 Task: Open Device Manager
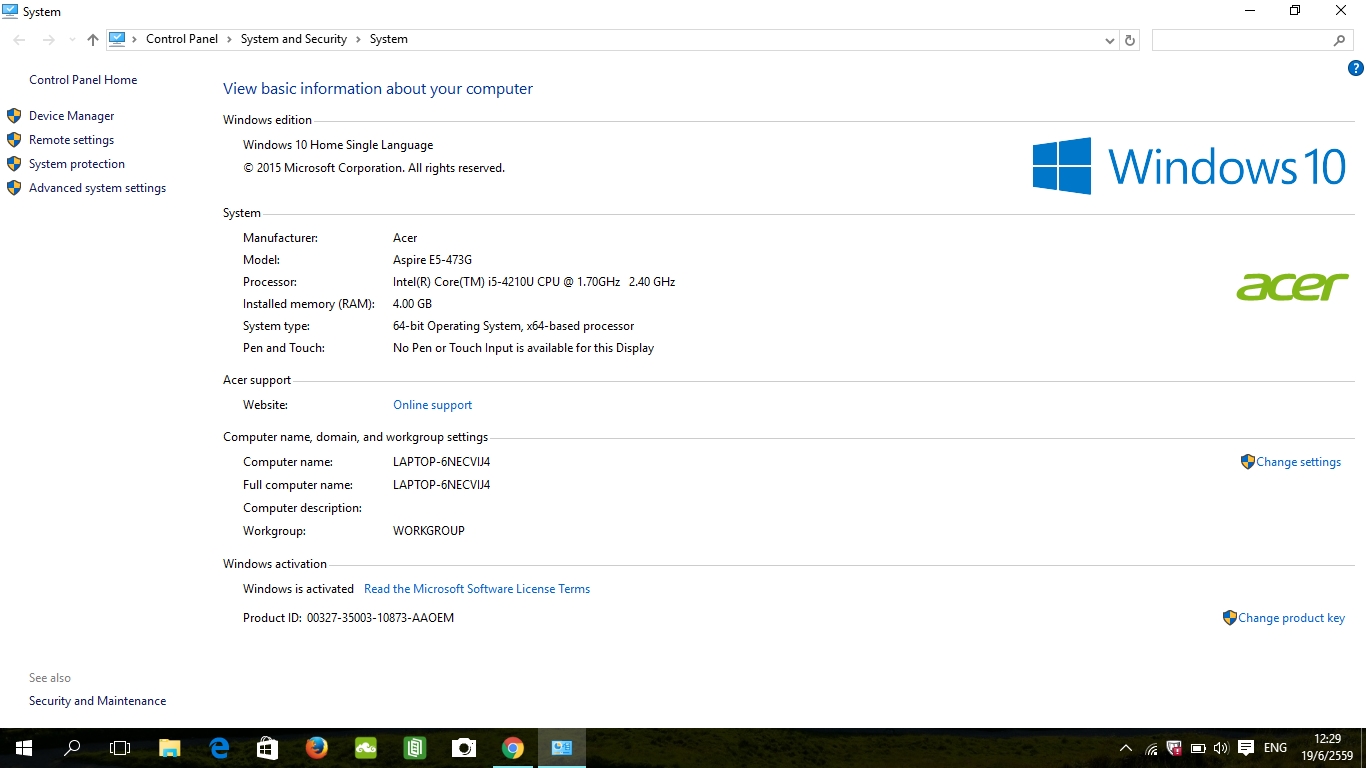(72, 116)
